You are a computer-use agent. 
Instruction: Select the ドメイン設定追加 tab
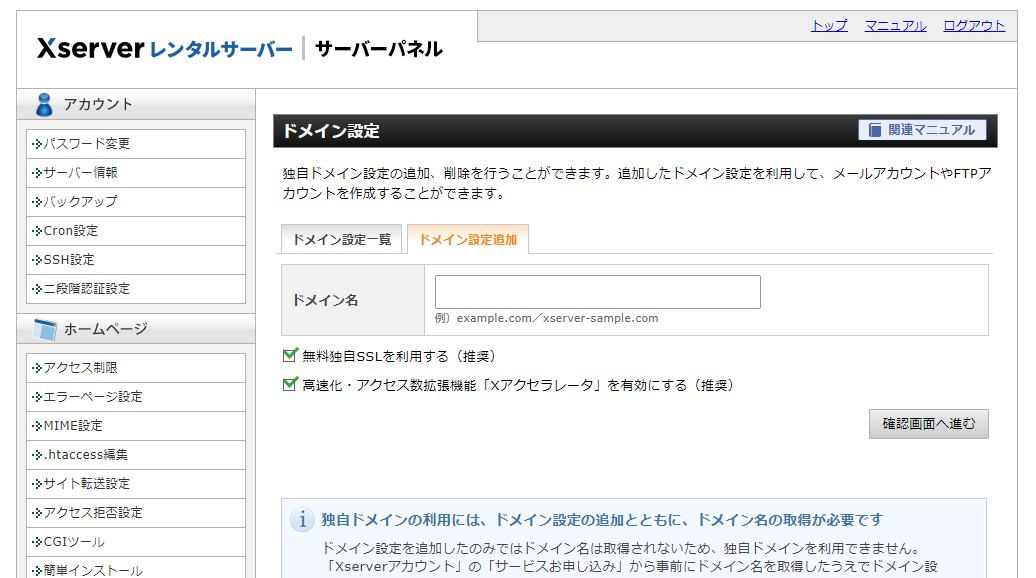click(468, 238)
